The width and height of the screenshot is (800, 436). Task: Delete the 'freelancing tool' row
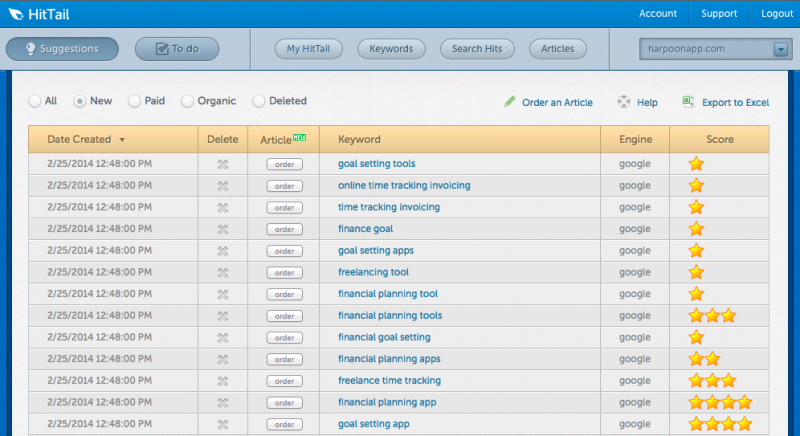(222, 273)
